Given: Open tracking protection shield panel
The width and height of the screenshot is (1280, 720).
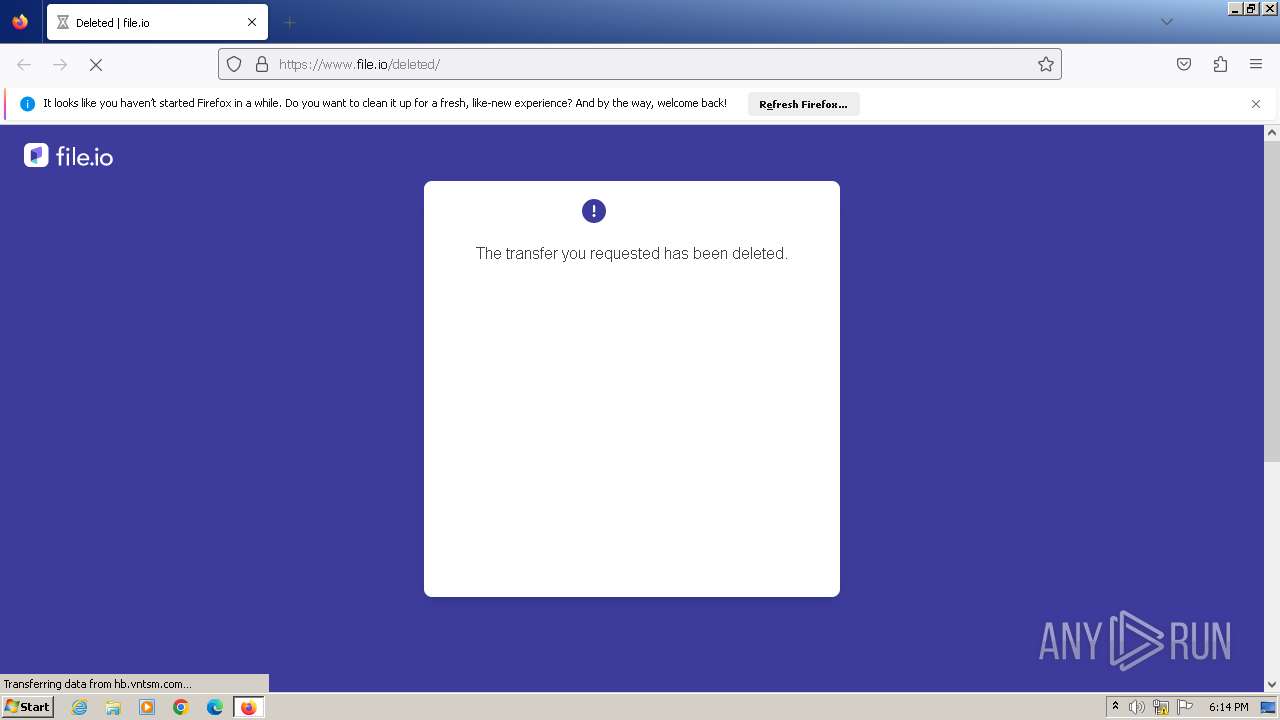Looking at the screenshot, I should [x=234, y=64].
